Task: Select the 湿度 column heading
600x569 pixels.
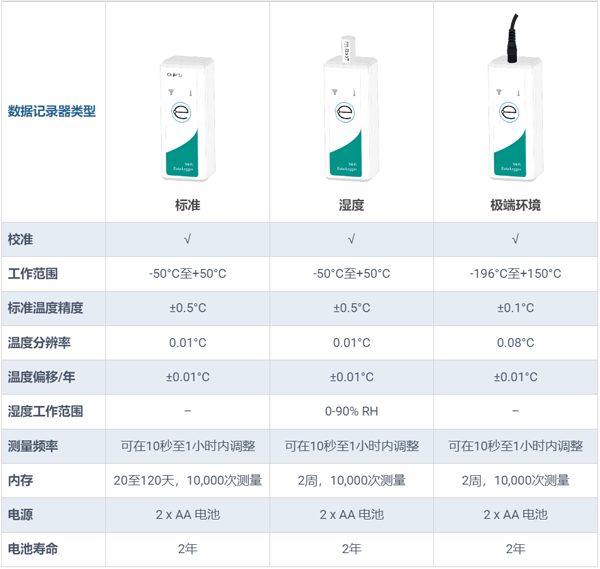Action: click(351, 205)
